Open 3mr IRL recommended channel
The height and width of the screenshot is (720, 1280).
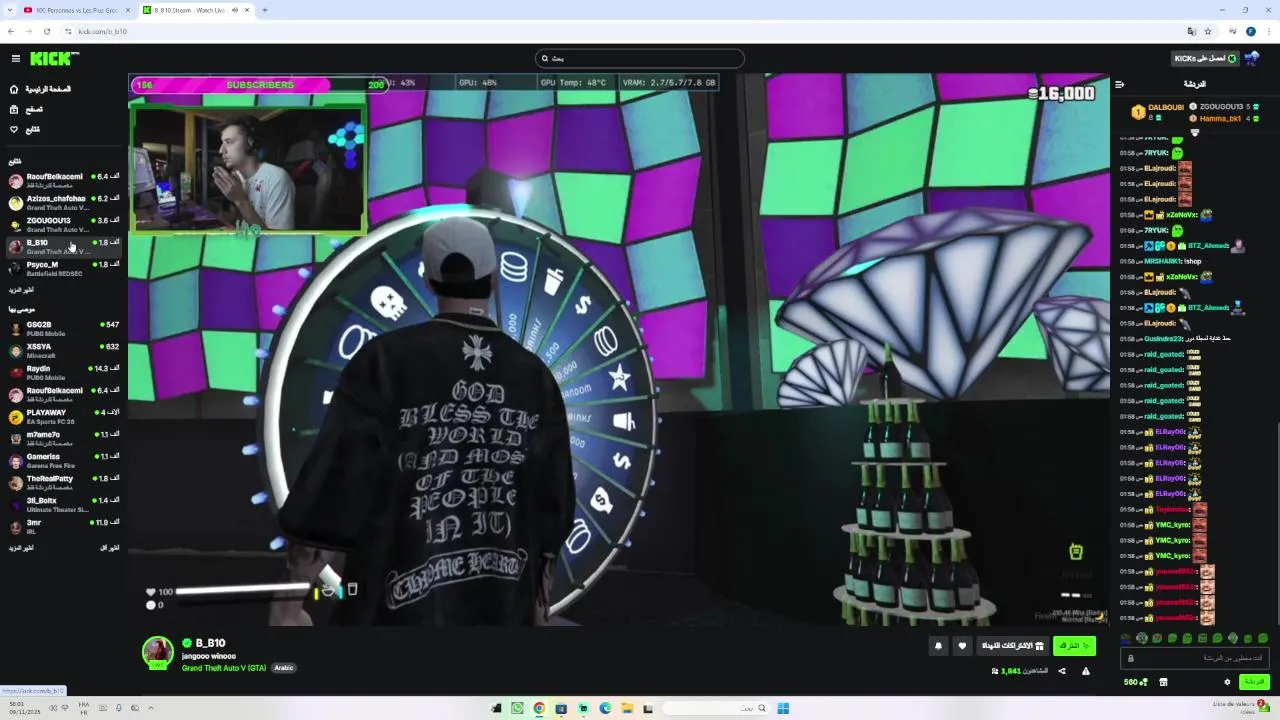click(x=64, y=526)
